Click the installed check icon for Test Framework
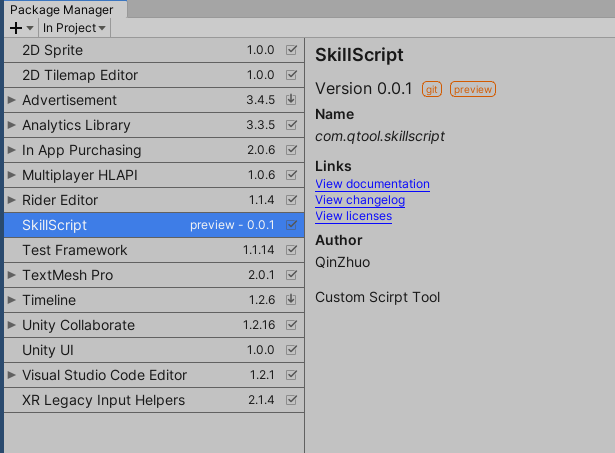Image resolution: width=615 pixels, height=453 pixels. (291, 250)
